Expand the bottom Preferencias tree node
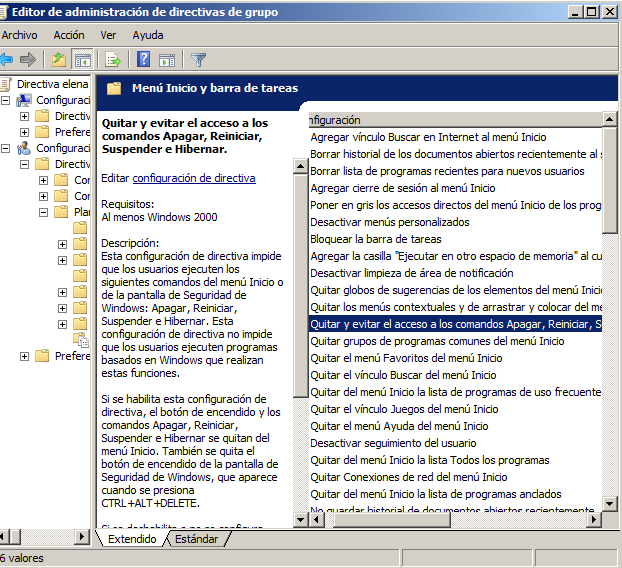The height and width of the screenshot is (568, 622). (25, 356)
